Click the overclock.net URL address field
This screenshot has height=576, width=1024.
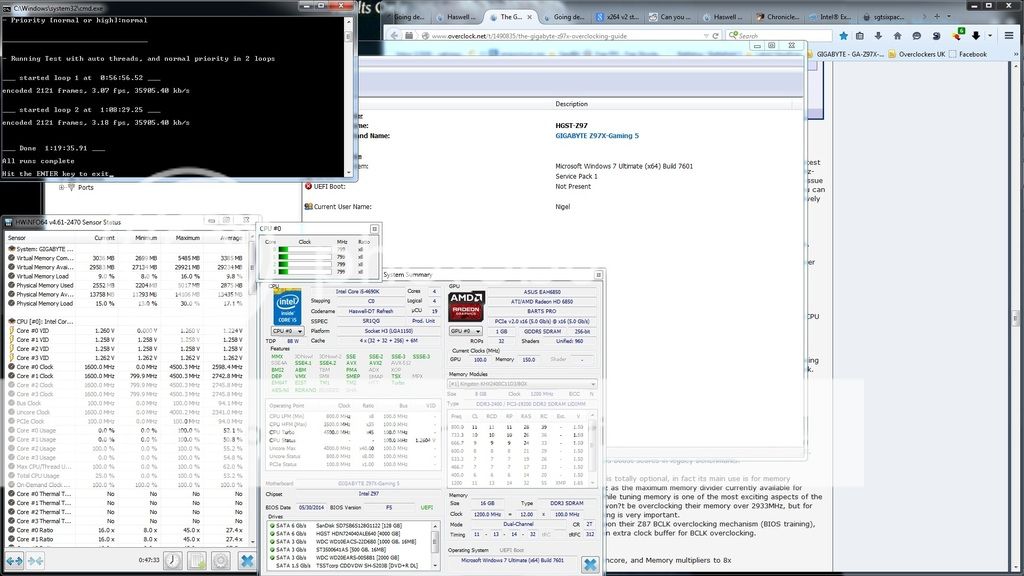coord(560,36)
